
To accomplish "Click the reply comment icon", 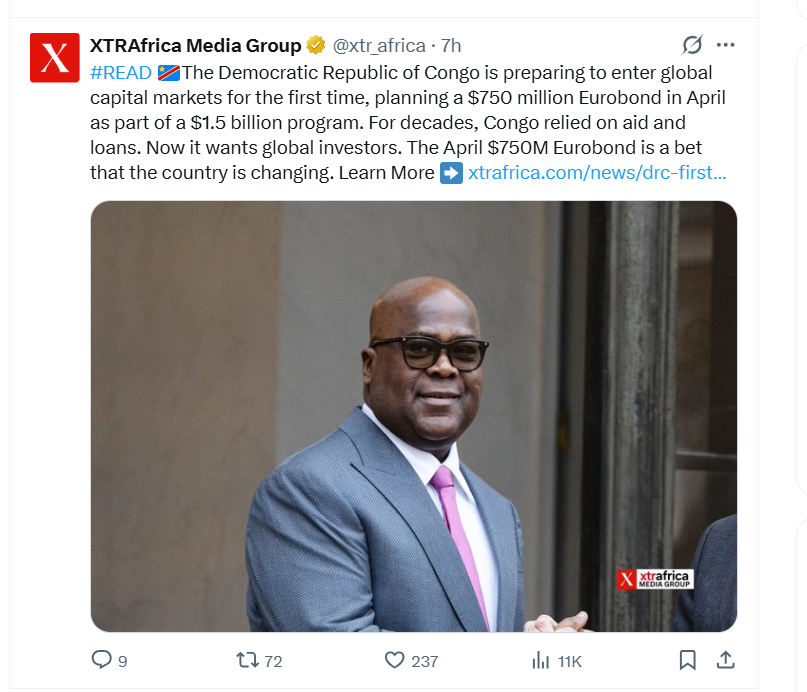I will coord(101,660).
